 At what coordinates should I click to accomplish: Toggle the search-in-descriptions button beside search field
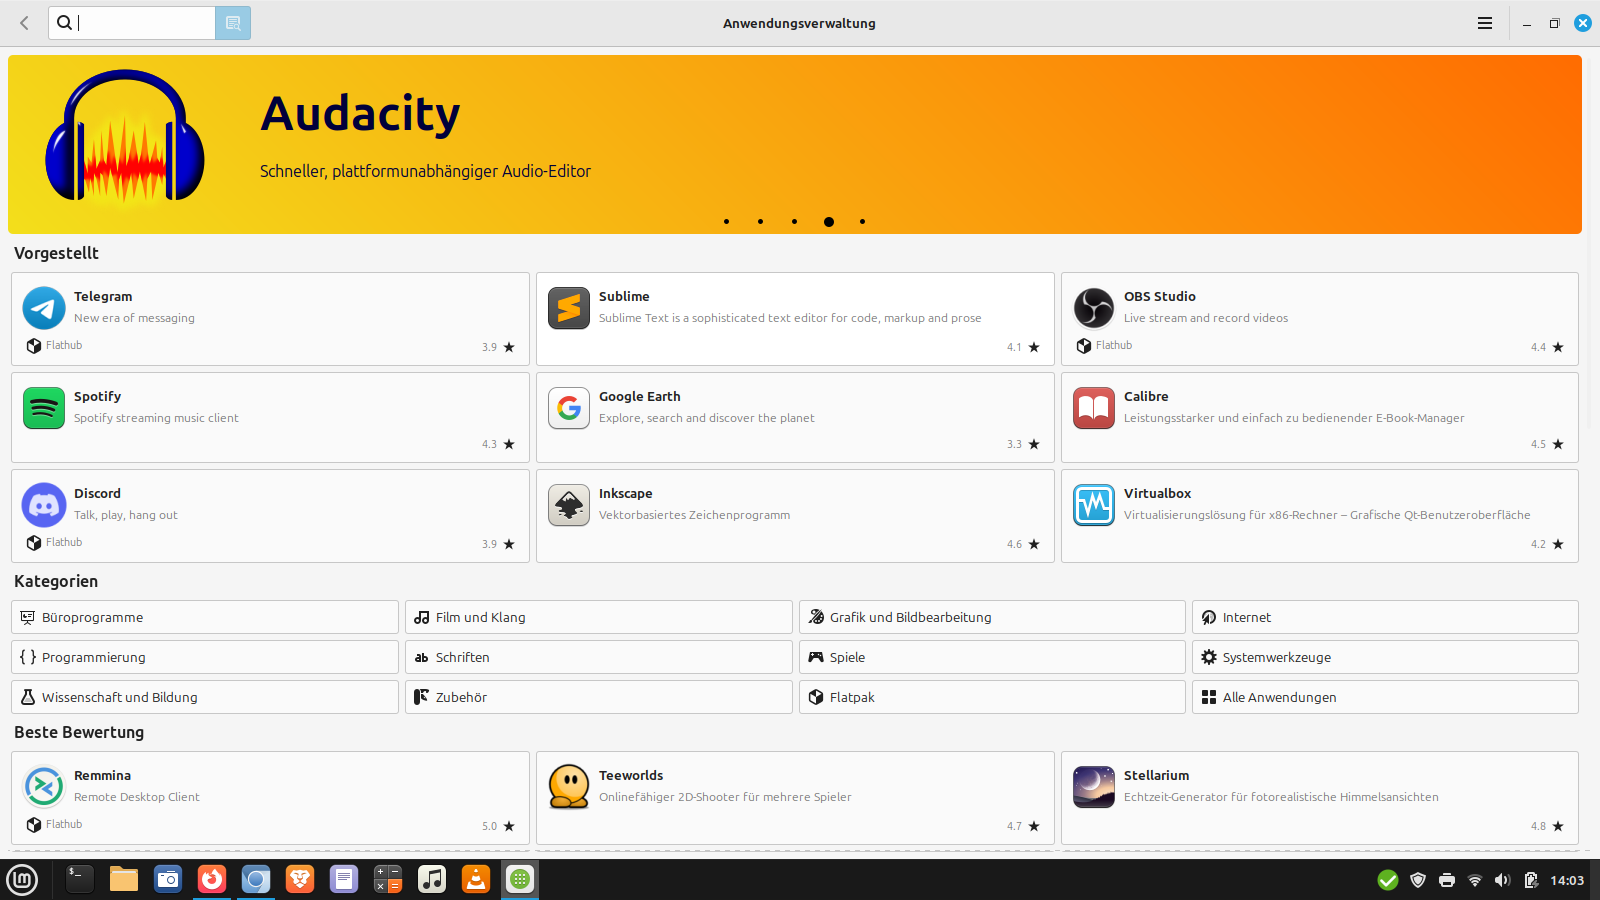[233, 23]
